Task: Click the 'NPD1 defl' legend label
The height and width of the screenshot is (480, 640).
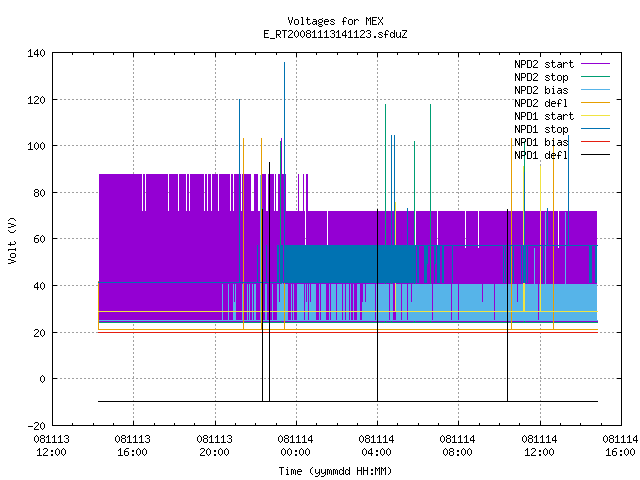Action: pyautogui.click(x=541, y=156)
